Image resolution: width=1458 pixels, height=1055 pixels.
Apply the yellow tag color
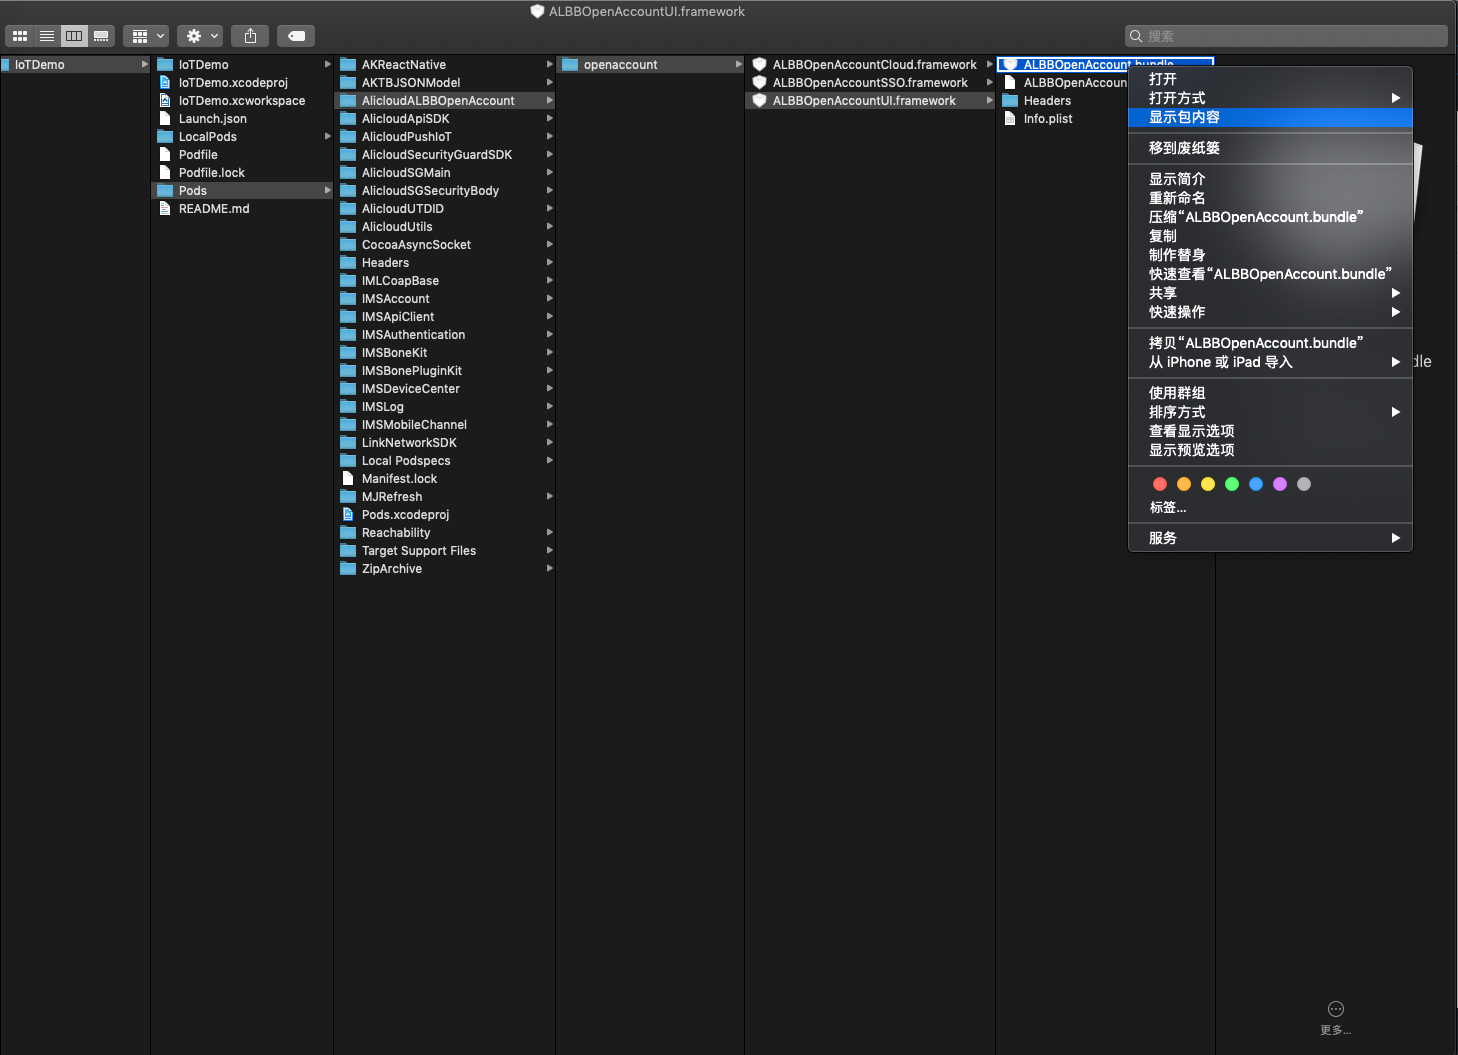click(1208, 484)
